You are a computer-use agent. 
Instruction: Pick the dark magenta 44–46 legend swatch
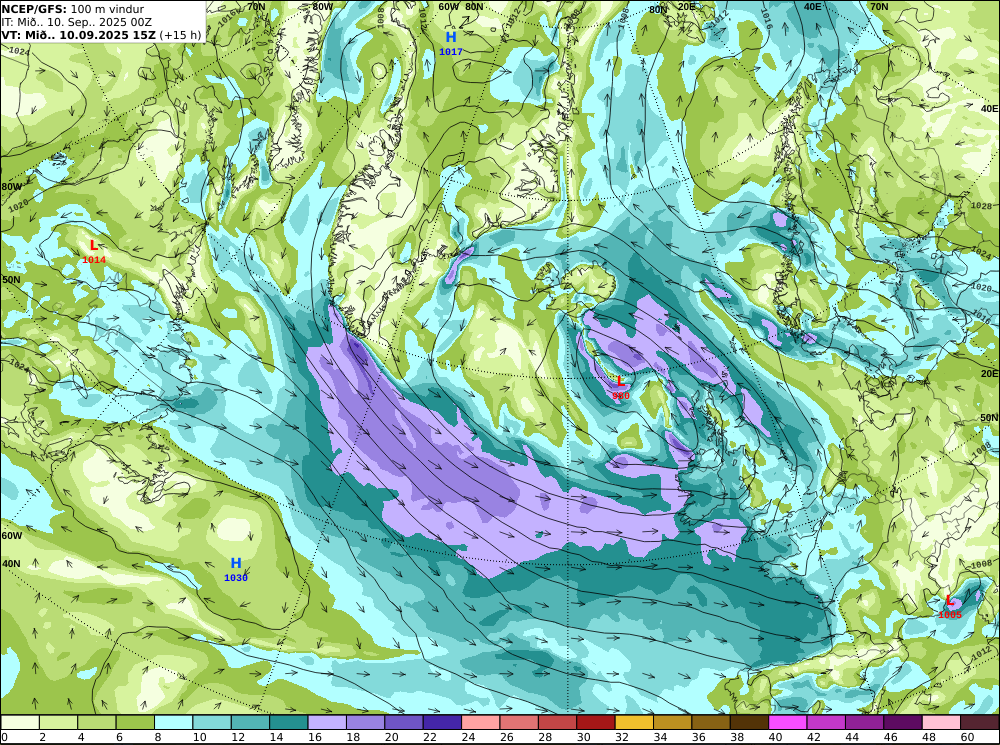[864, 722]
